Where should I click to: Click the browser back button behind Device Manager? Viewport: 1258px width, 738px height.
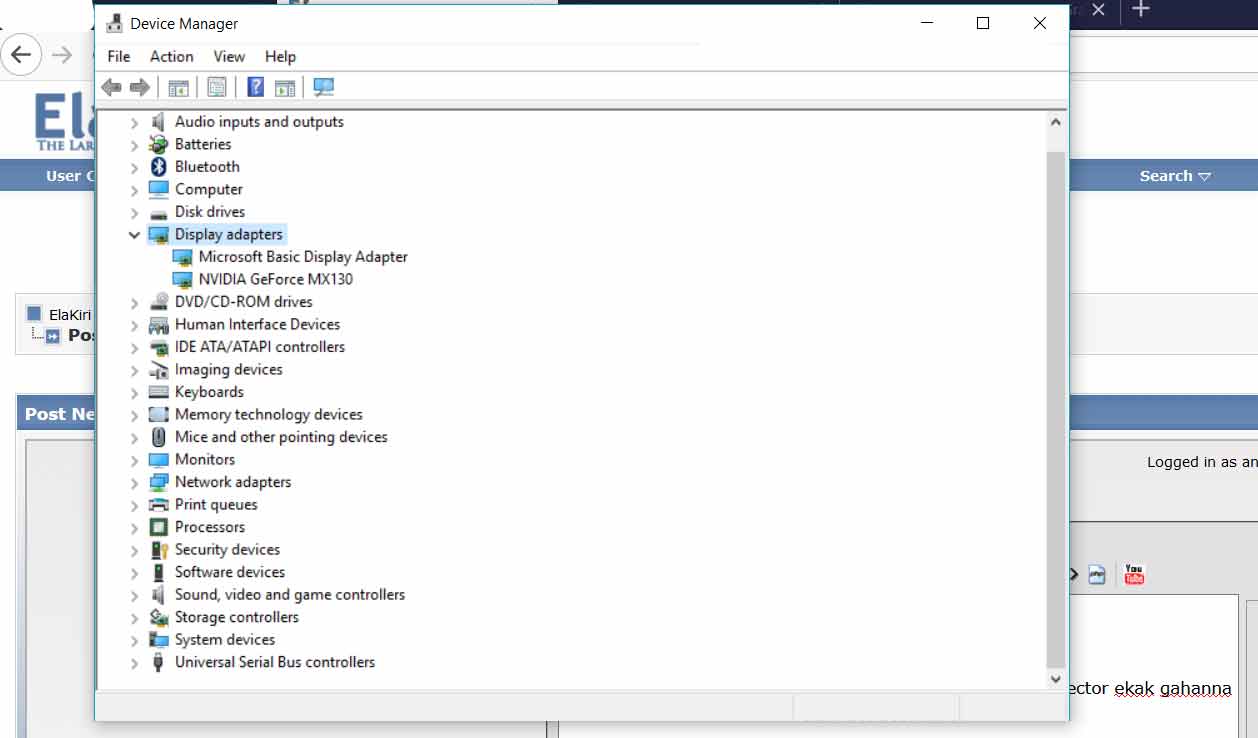[21, 55]
